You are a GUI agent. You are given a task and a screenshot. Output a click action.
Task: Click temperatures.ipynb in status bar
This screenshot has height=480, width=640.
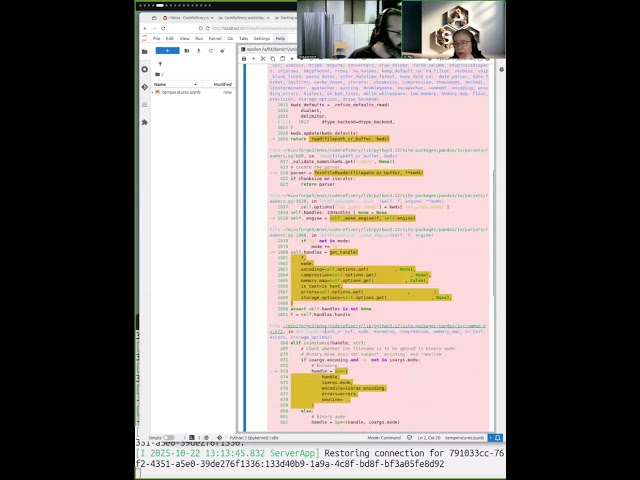(x=464, y=438)
